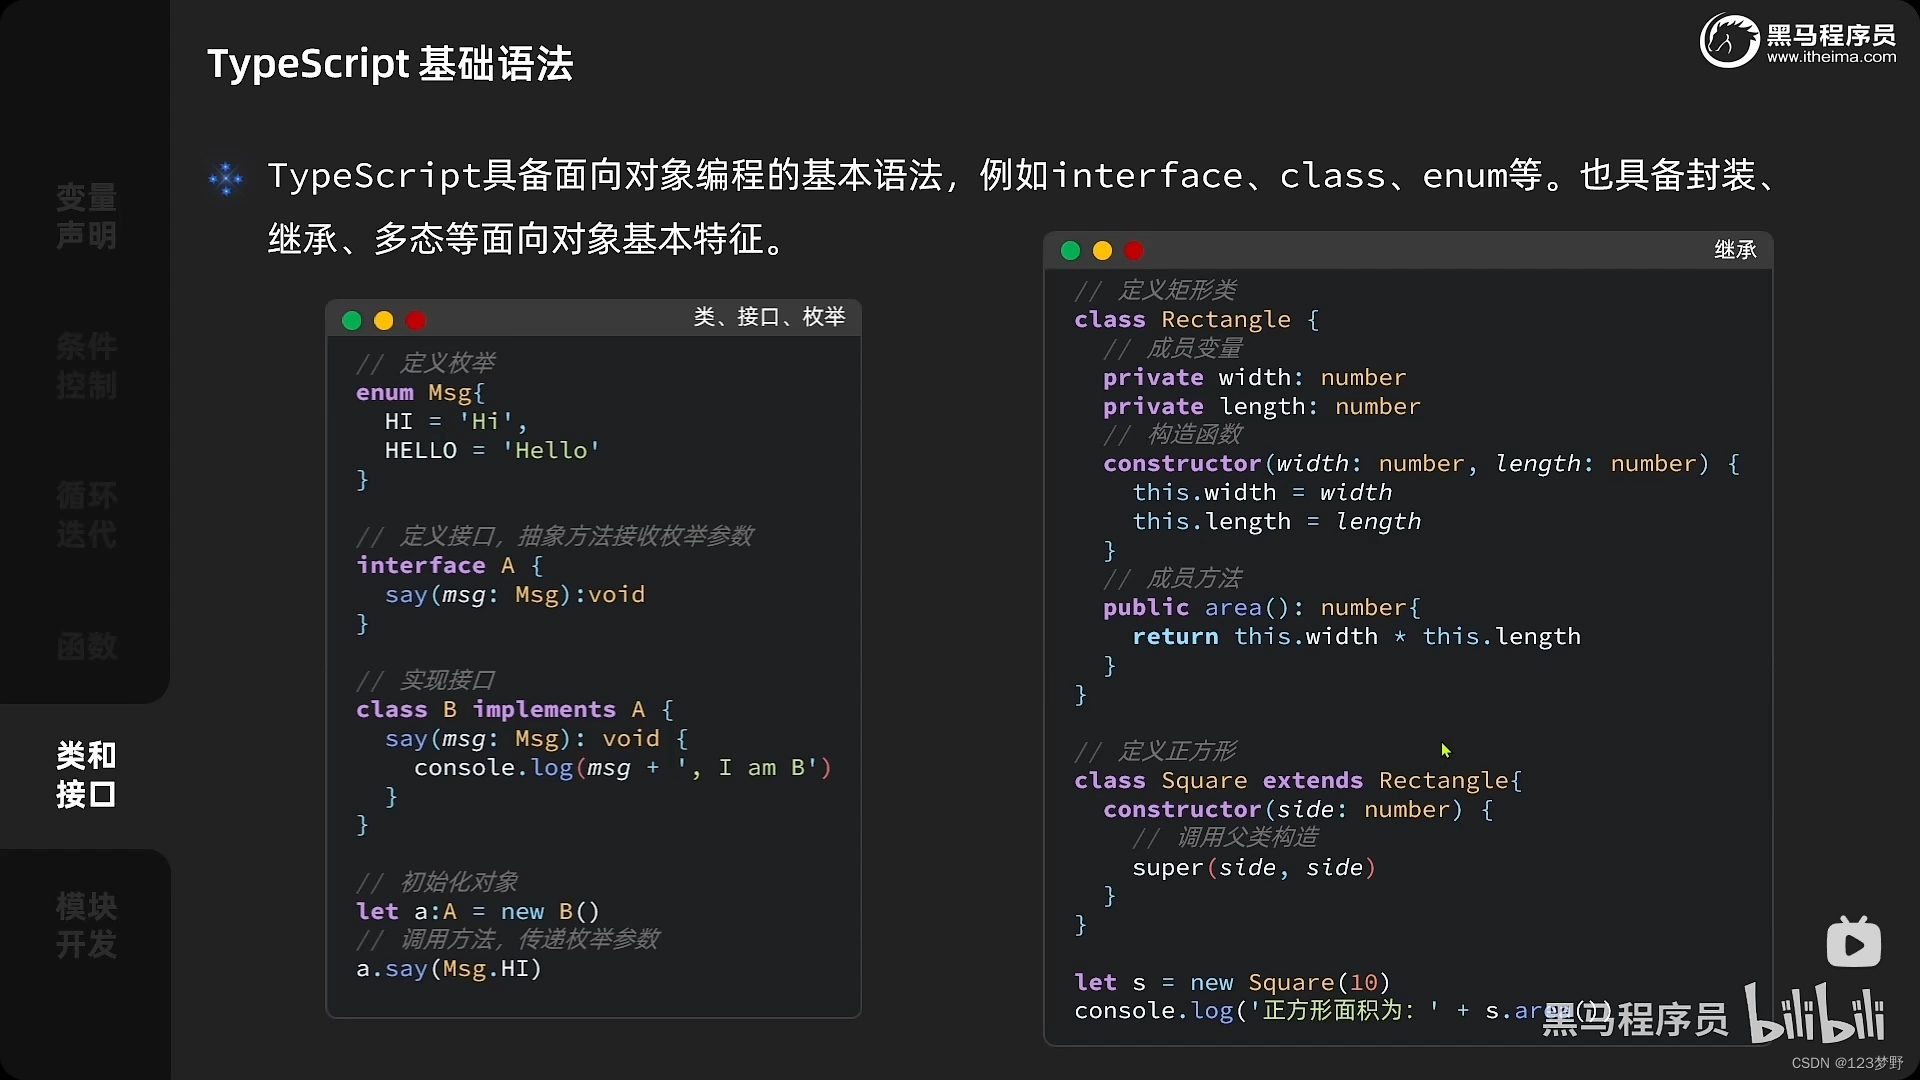The width and height of the screenshot is (1920, 1080).
Task: Click the 类、接口、枚举 title label
Action: click(x=768, y=317)
